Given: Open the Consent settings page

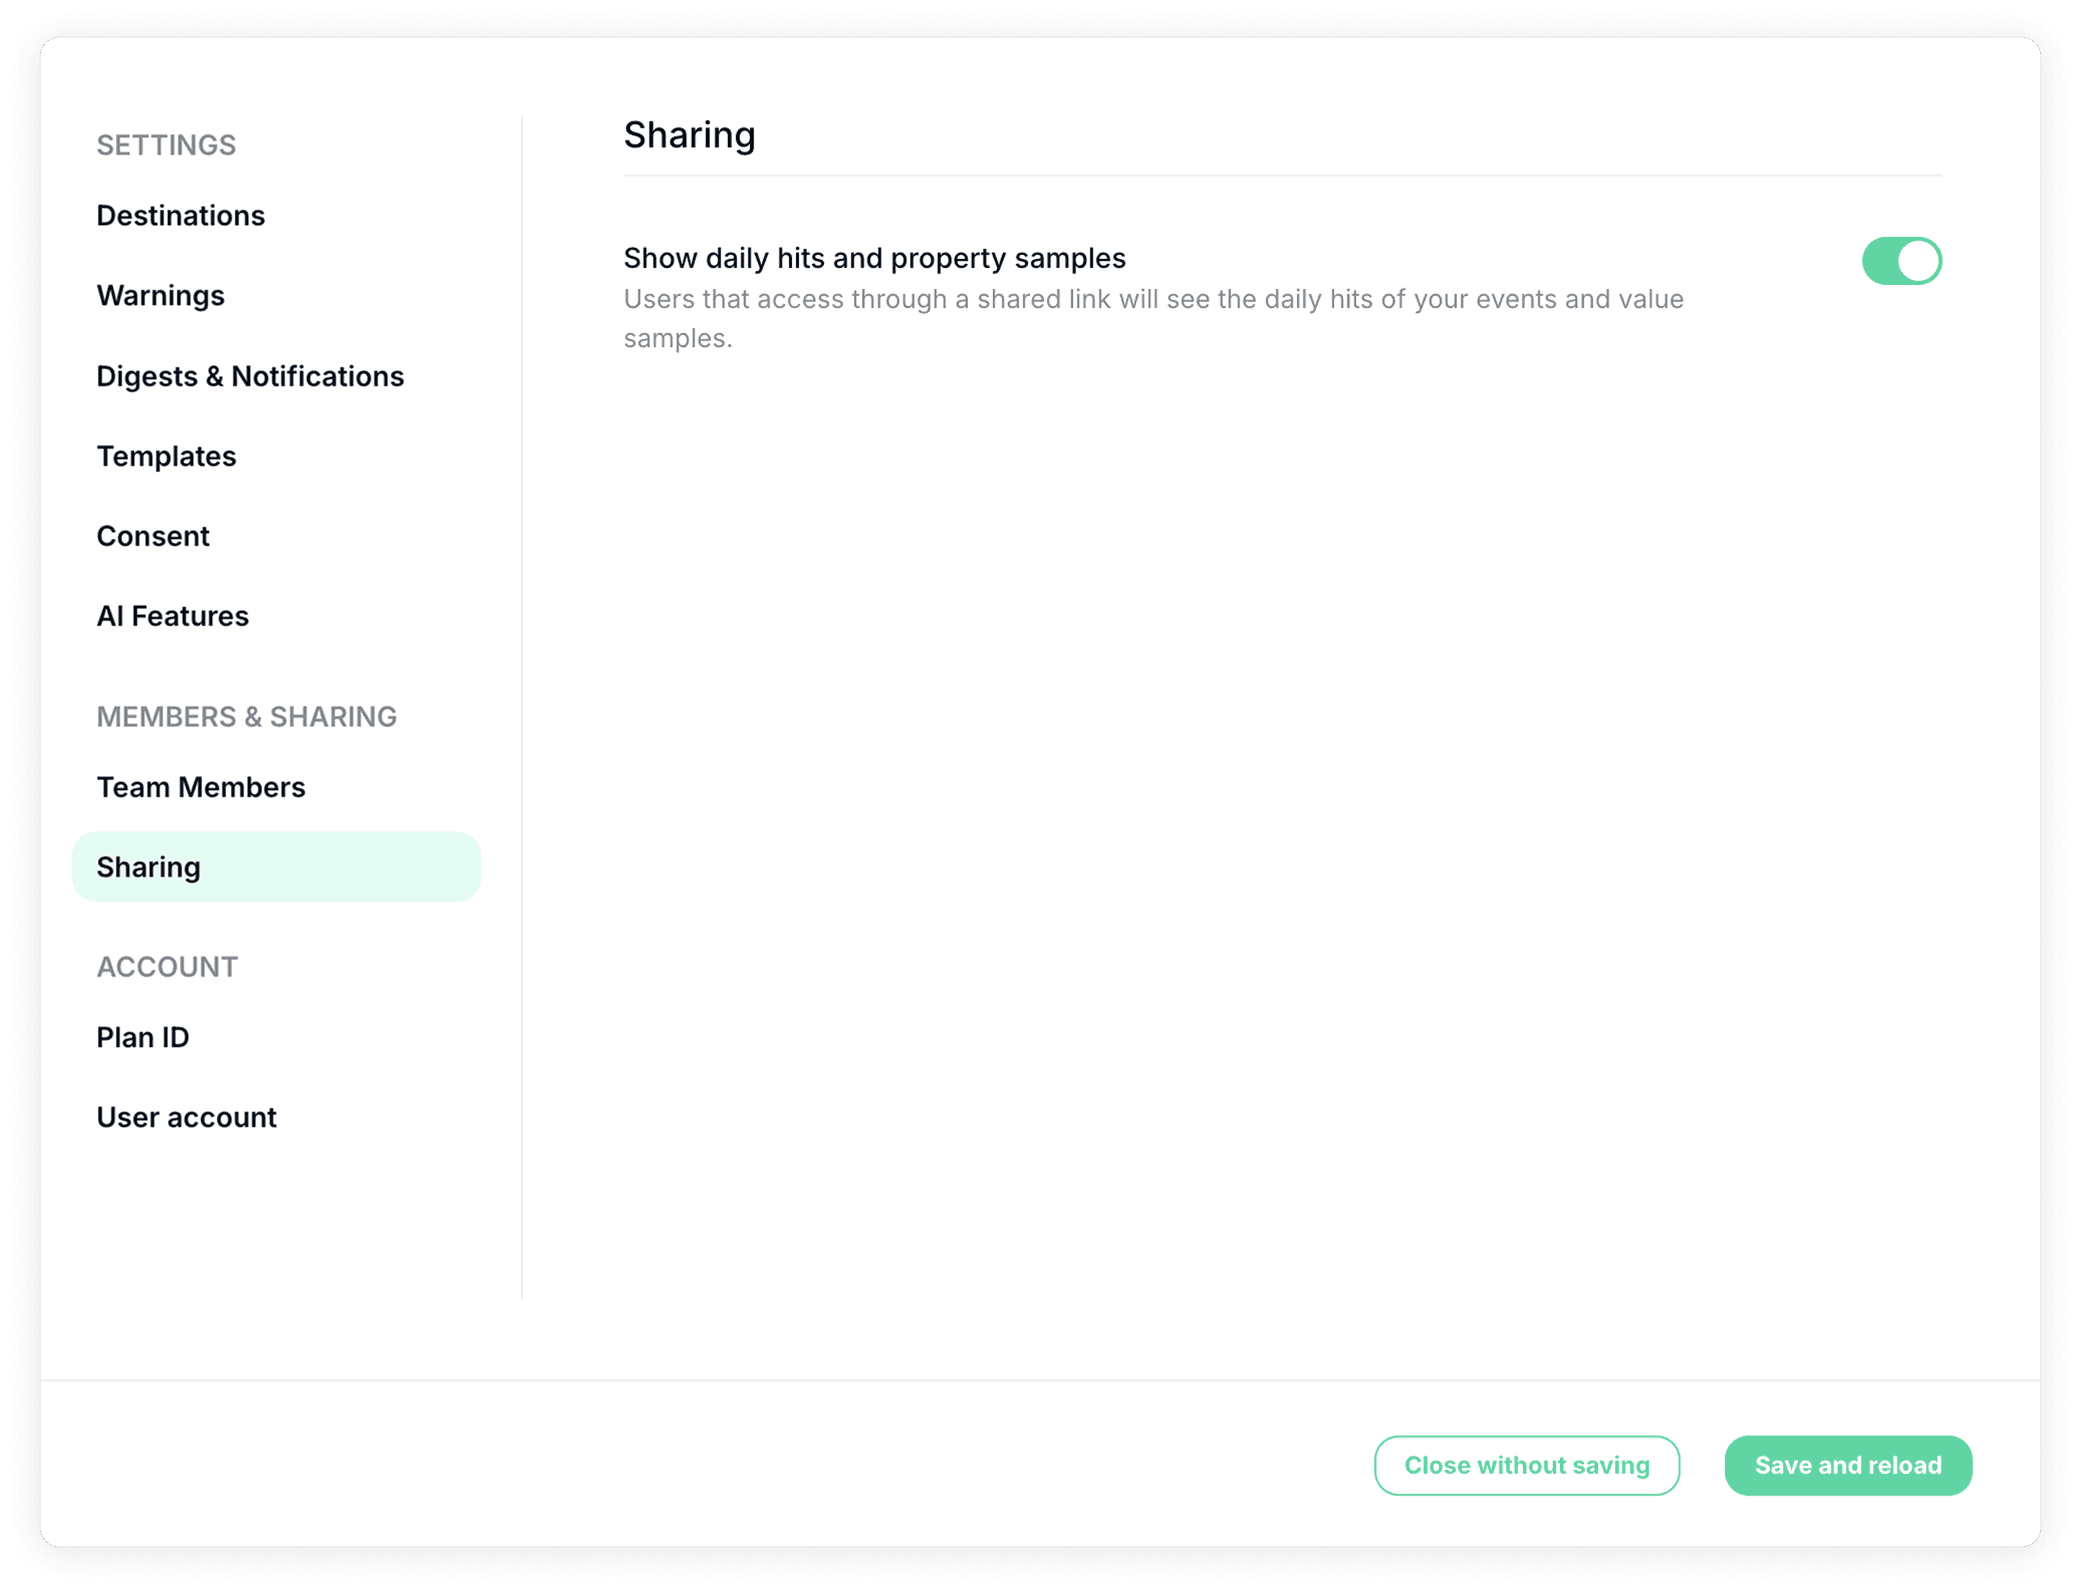Looking at the screenshot, I should tap(153, 536).
